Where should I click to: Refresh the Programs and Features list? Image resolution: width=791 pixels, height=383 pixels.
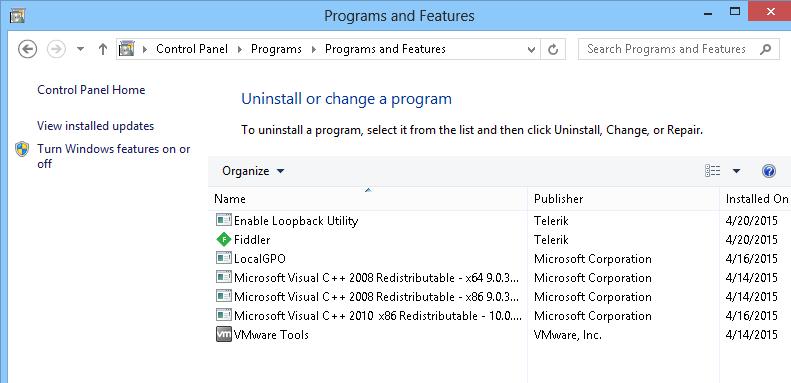[553, 49]
